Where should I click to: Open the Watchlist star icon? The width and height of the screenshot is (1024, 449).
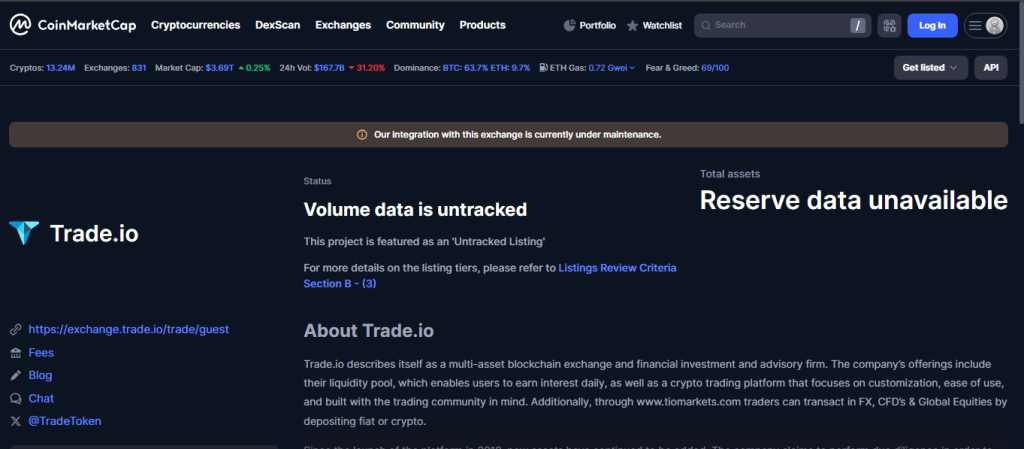pyautogui.click(x=632, y=25)
